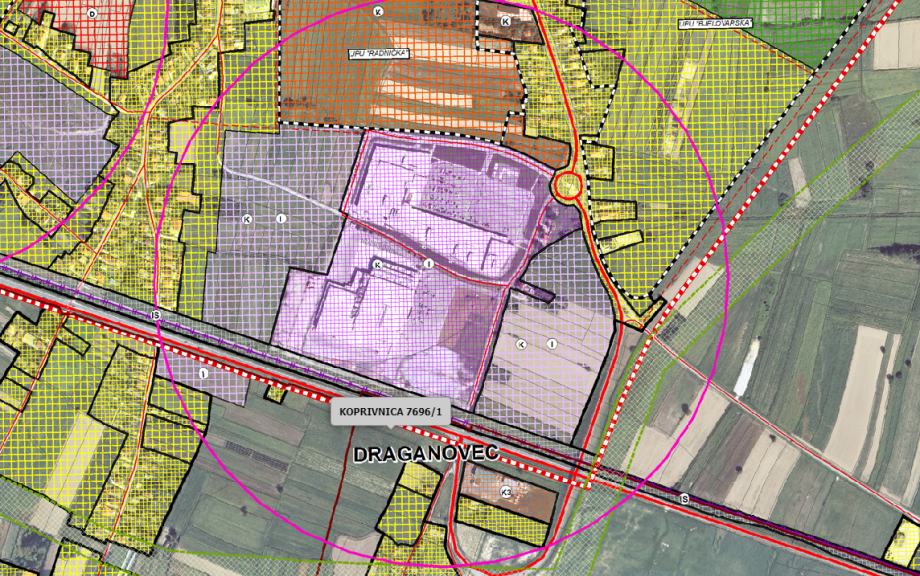
Task: Click K marker in western grey-purple zone
Action: [247, 219]
